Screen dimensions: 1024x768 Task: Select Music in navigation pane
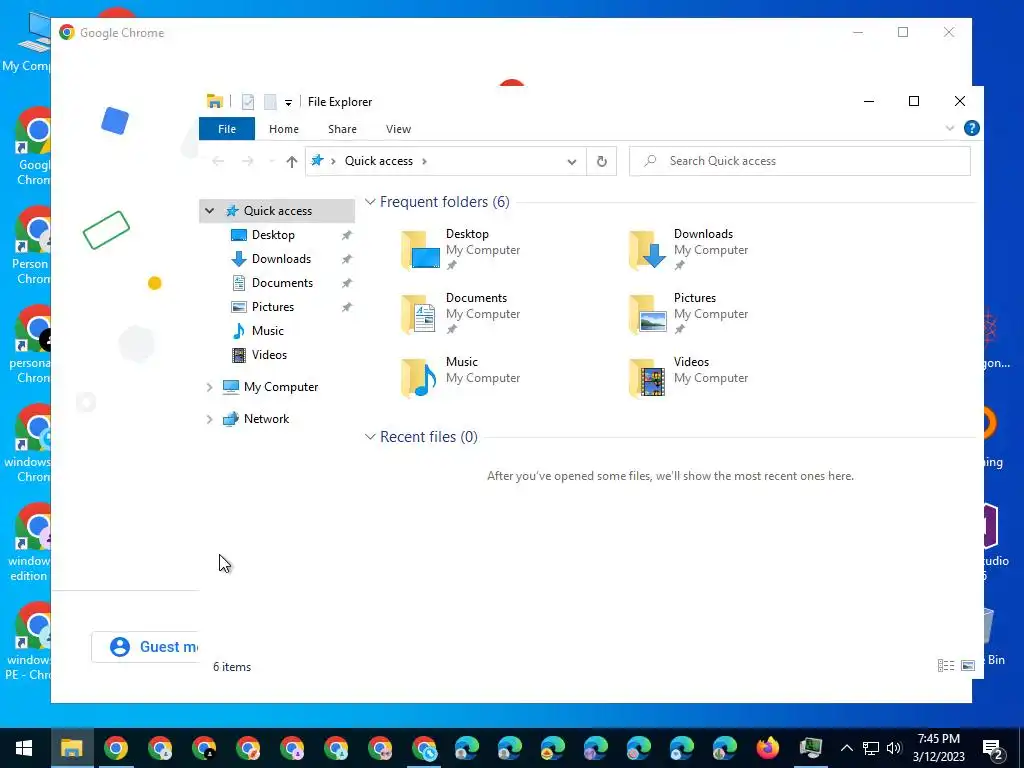[x=268, y=330]
